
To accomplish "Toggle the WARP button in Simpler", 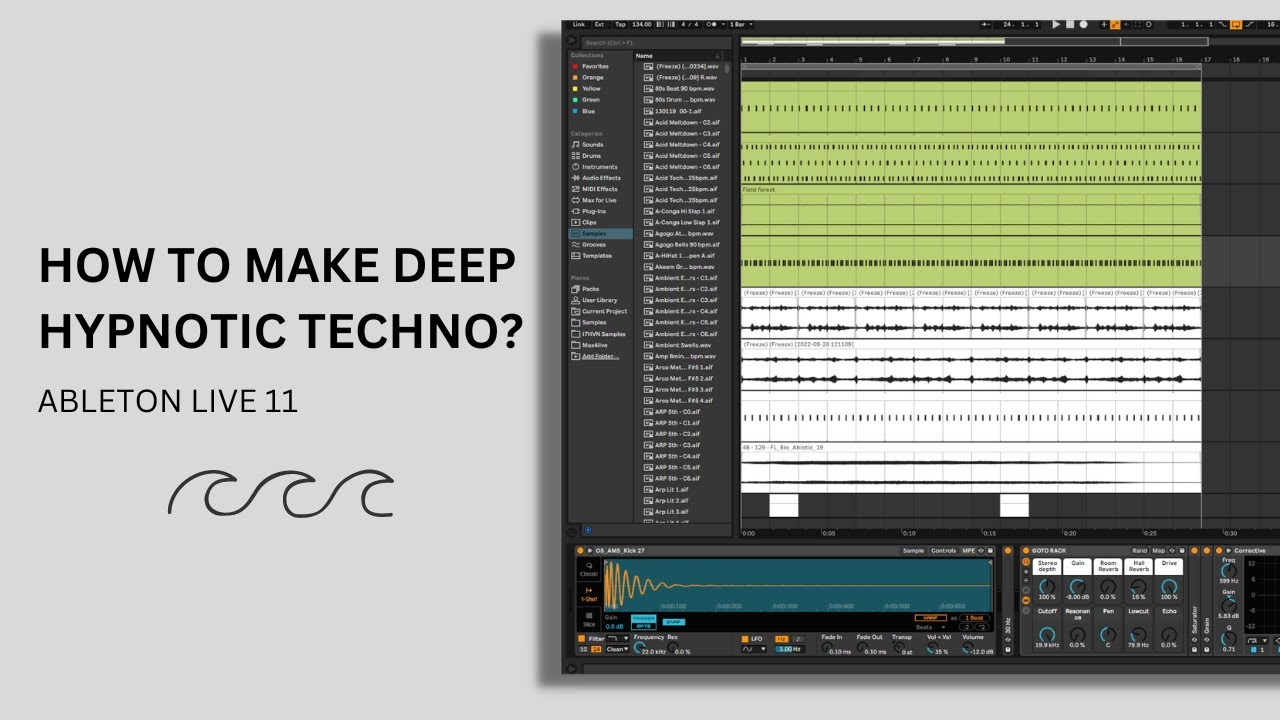I will 930,617.
